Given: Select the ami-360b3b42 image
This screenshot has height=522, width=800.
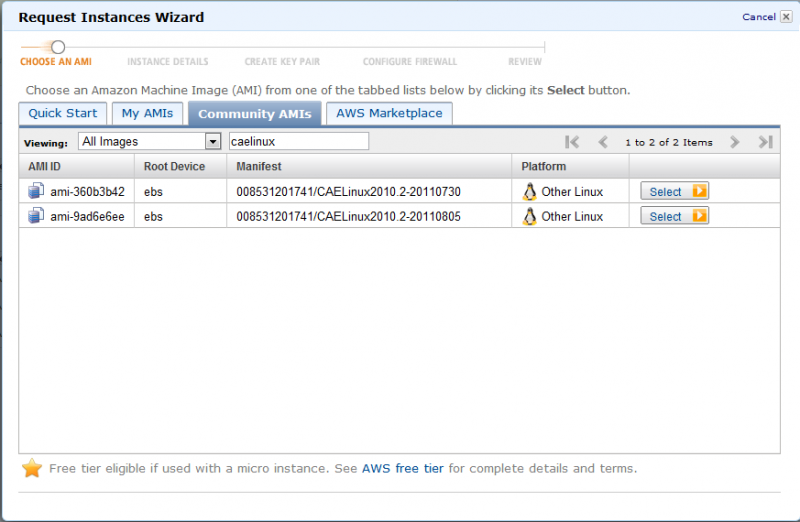Looking at the screenshot, I should pyautogui.click(x=674, y=191).
